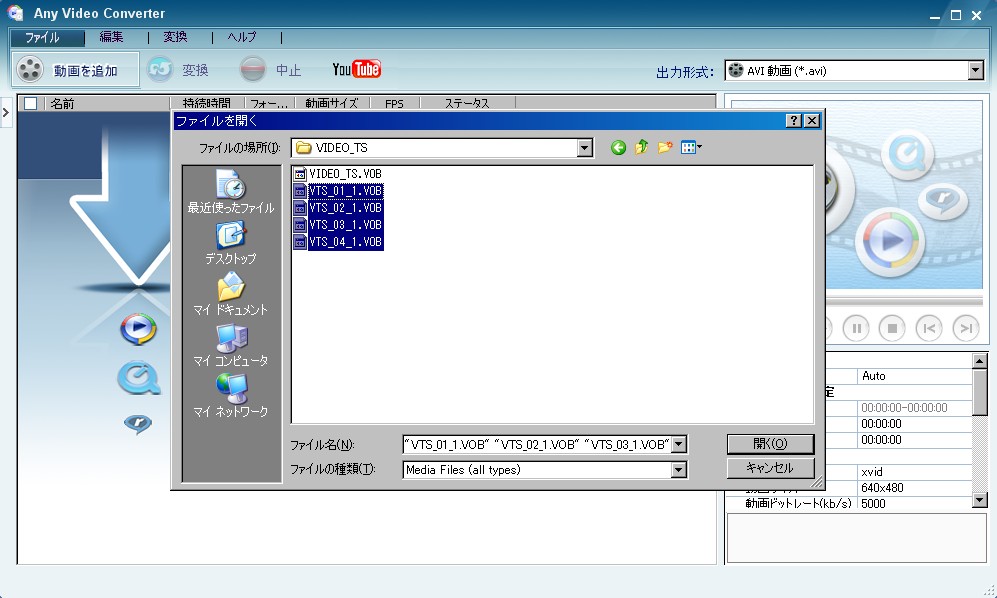Click the キャンセル button
The height and width of the screenshot is (598, 997).
[770, 468]
